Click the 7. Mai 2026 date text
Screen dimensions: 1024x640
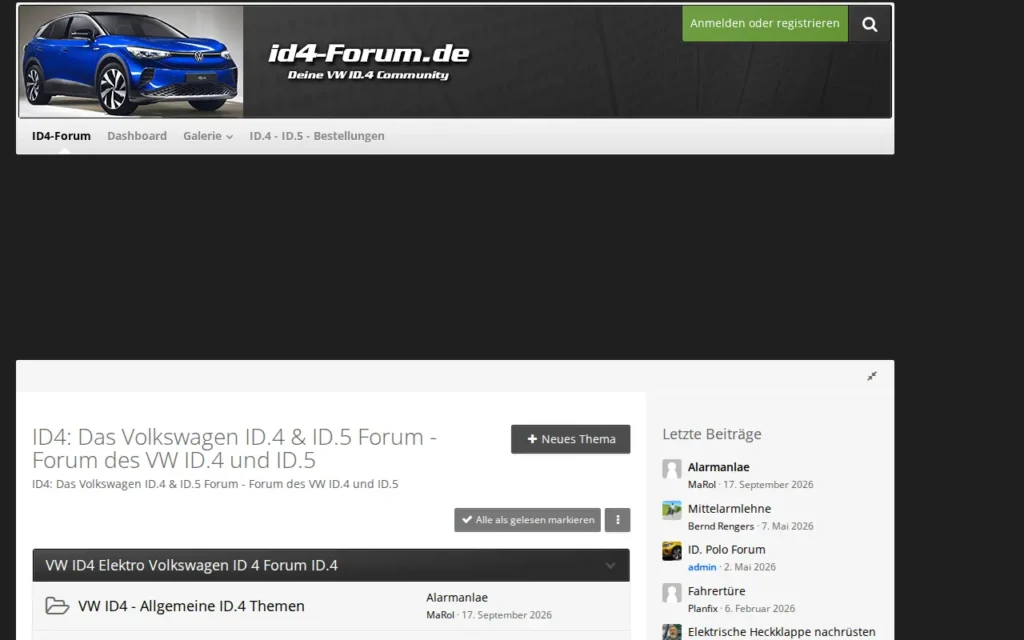(787, 526)
